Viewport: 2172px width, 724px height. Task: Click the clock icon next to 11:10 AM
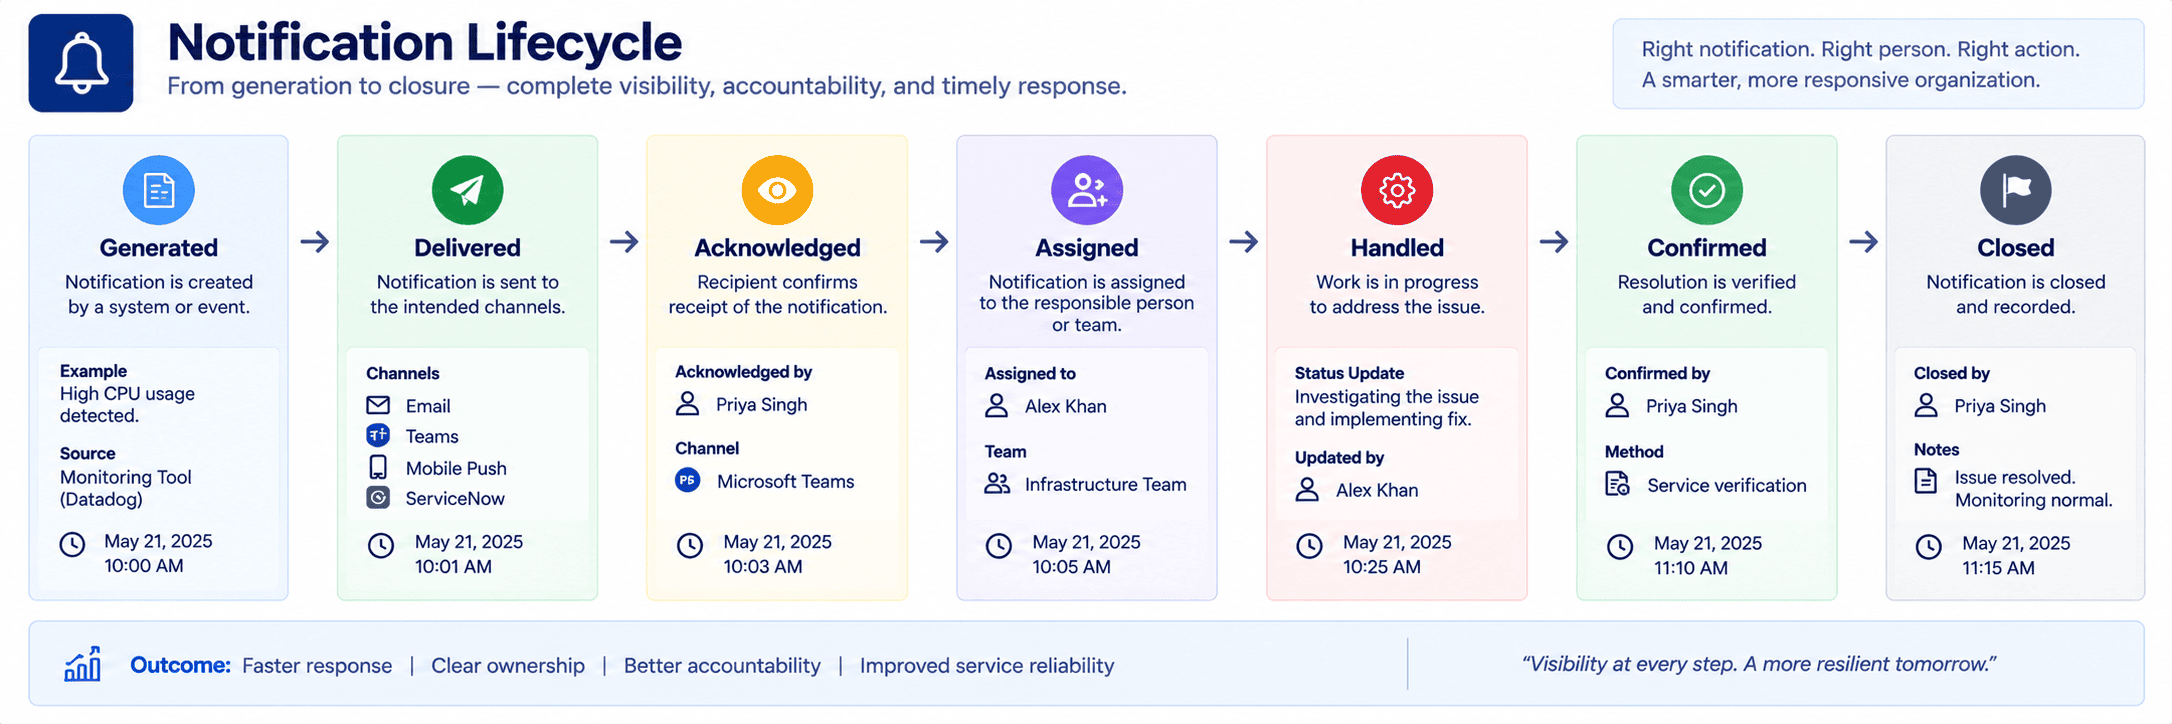click(1620, 546)
